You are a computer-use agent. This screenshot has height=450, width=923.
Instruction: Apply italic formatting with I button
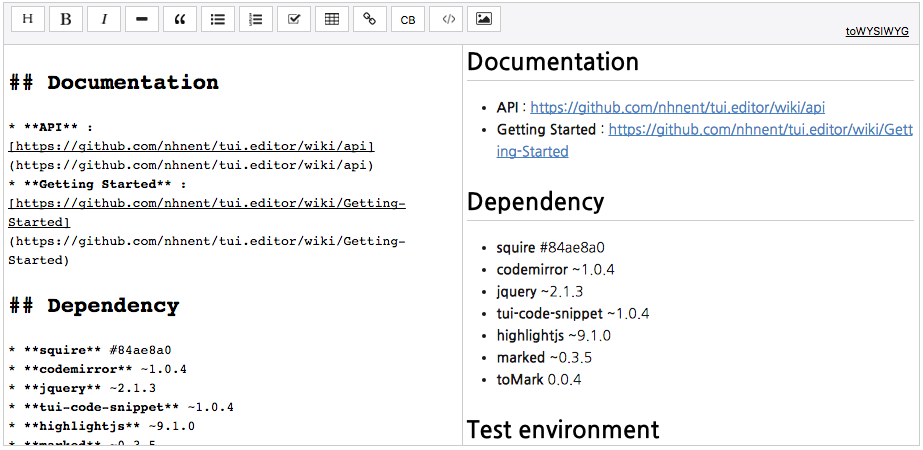click(x=104, y=19)
